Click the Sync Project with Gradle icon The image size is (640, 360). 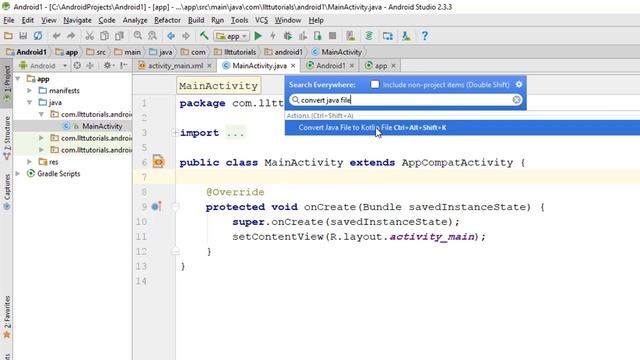[x=369, y=36]
